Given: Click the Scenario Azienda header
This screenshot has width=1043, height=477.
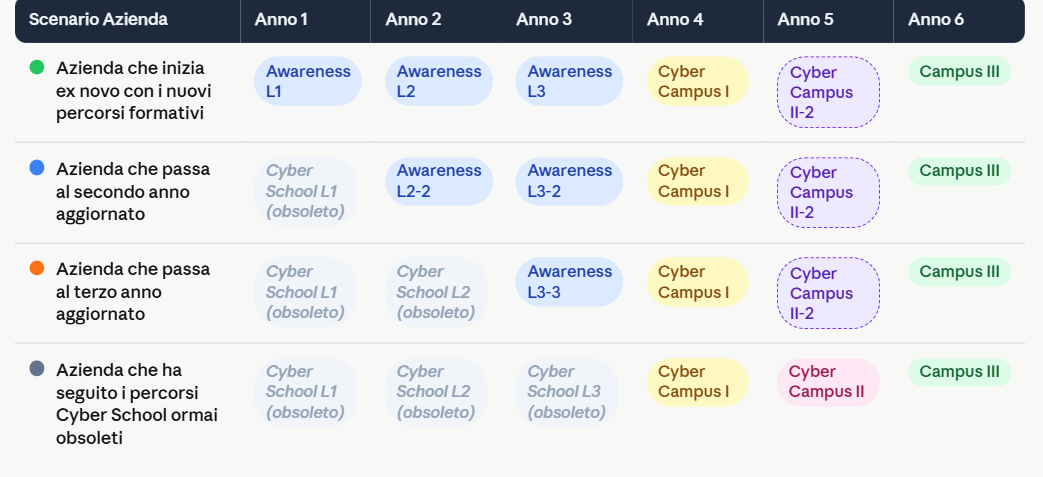Looking at the screenshot, I should [98, 19].
